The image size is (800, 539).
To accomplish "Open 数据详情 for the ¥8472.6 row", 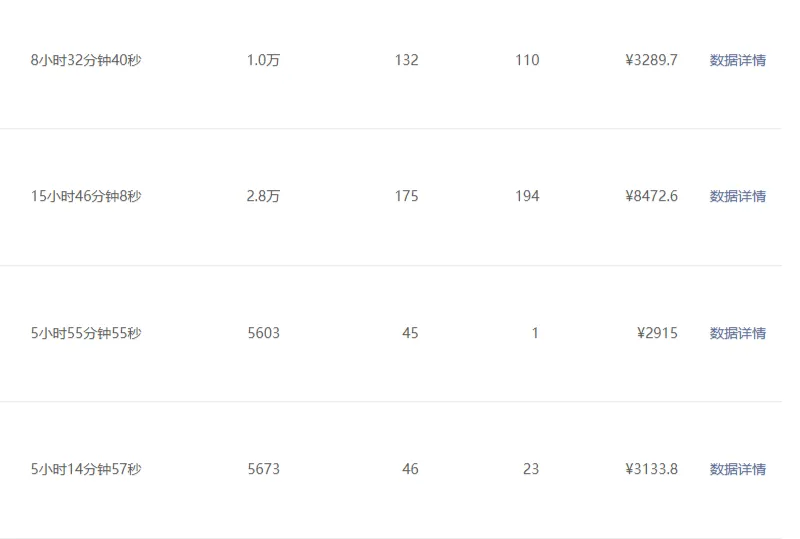I will point(737,196).
